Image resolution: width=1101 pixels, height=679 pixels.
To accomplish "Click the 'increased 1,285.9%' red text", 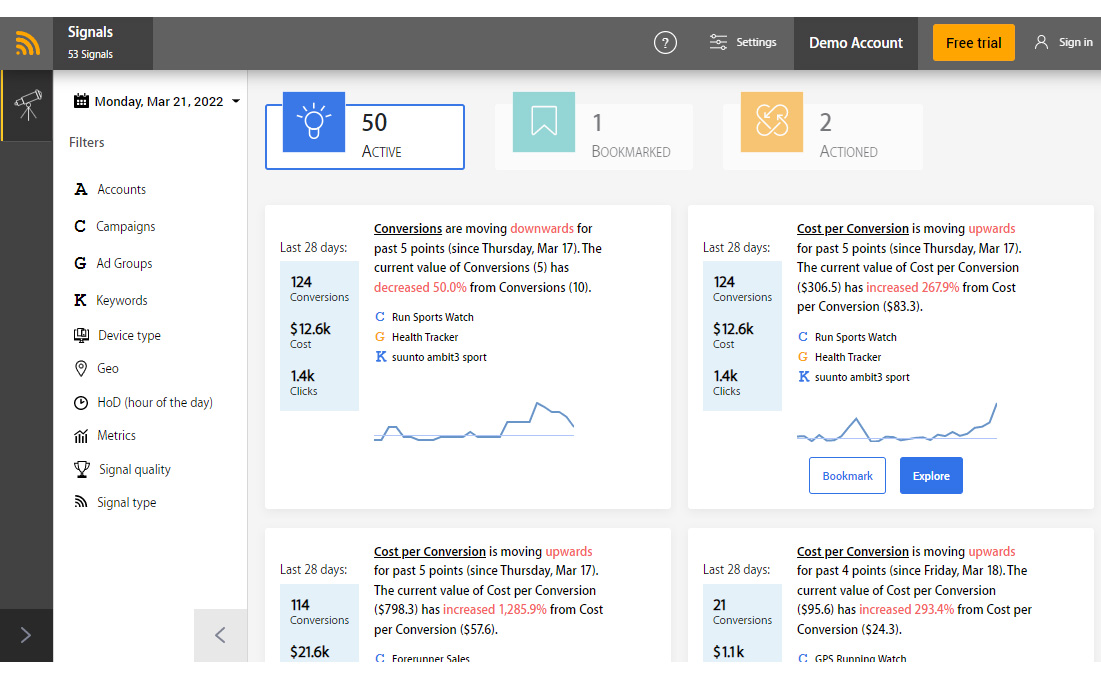I will tap(494, 609).
